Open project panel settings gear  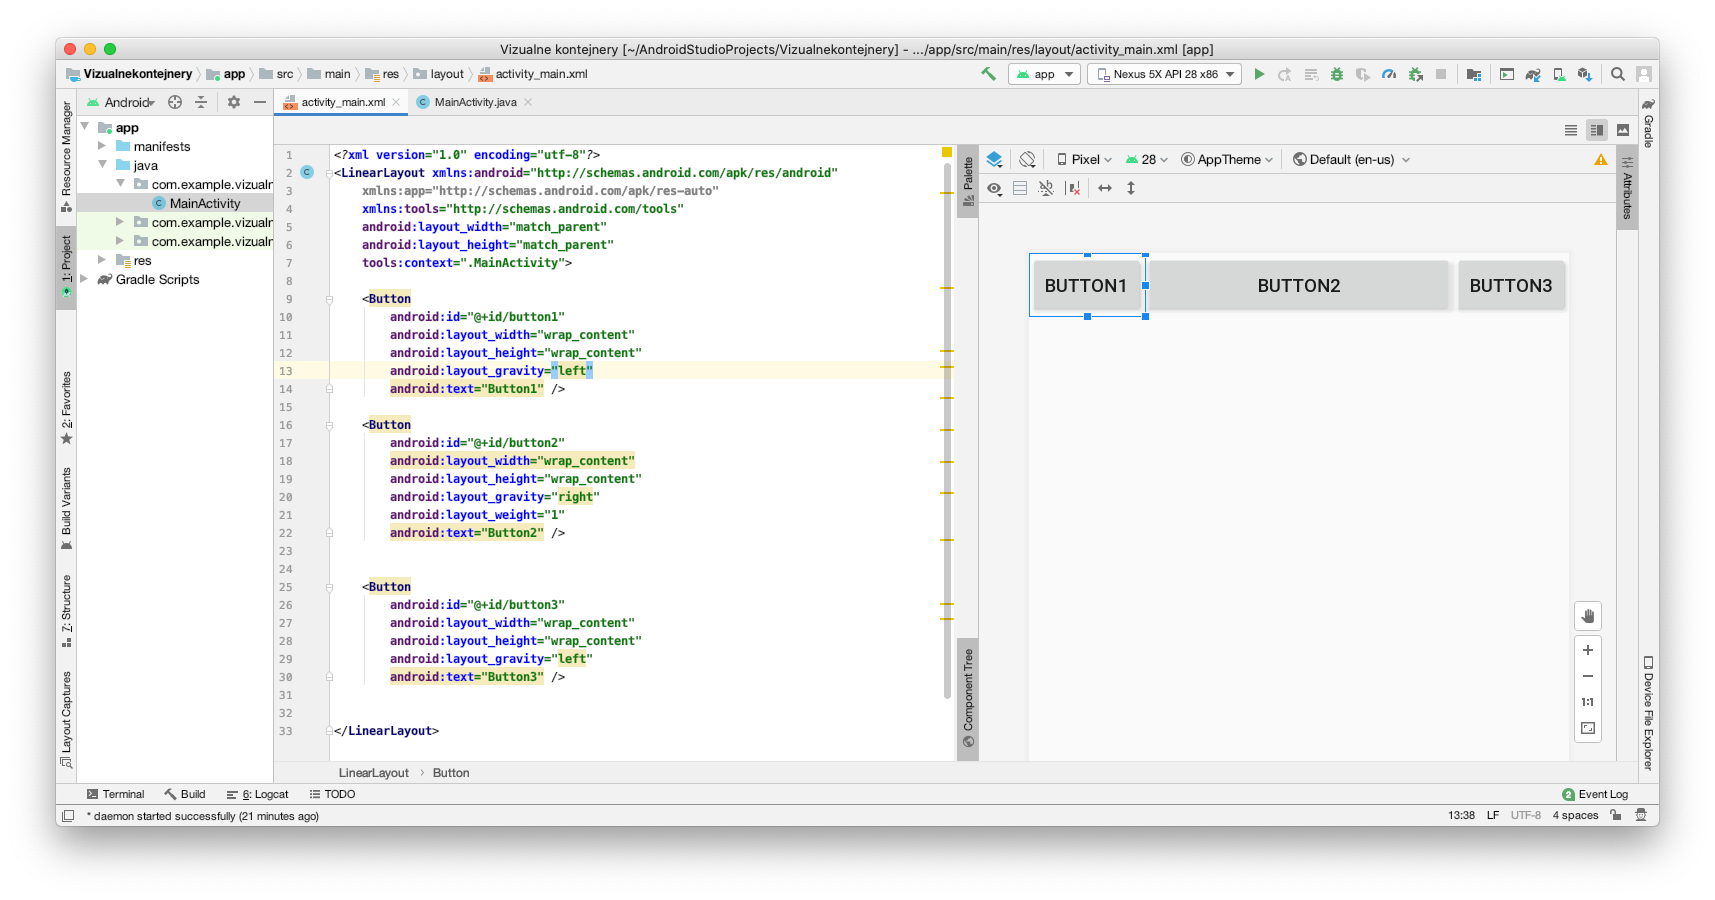[x=234, y=102]
